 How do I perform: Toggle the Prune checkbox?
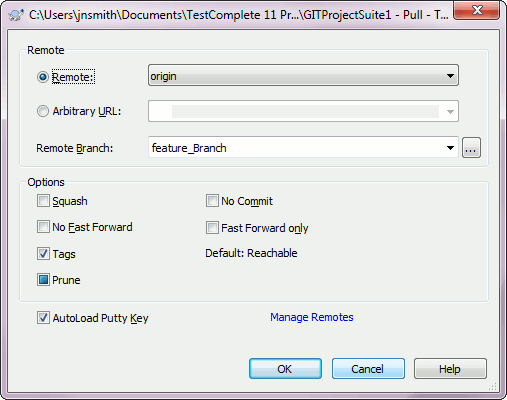point(43,280)
